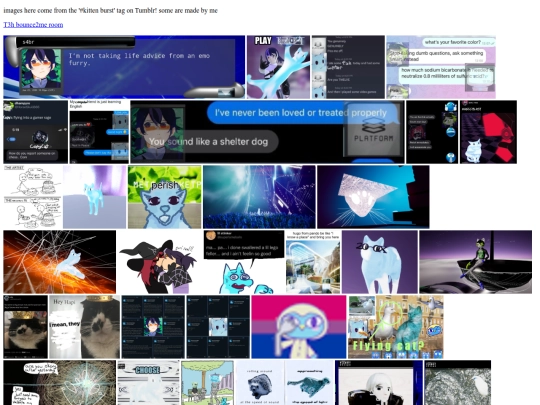The width and height of the screenshot is (540, 405).
Task: Open the dark chat thumbnail with blue avatars
Action: point(432,132)
